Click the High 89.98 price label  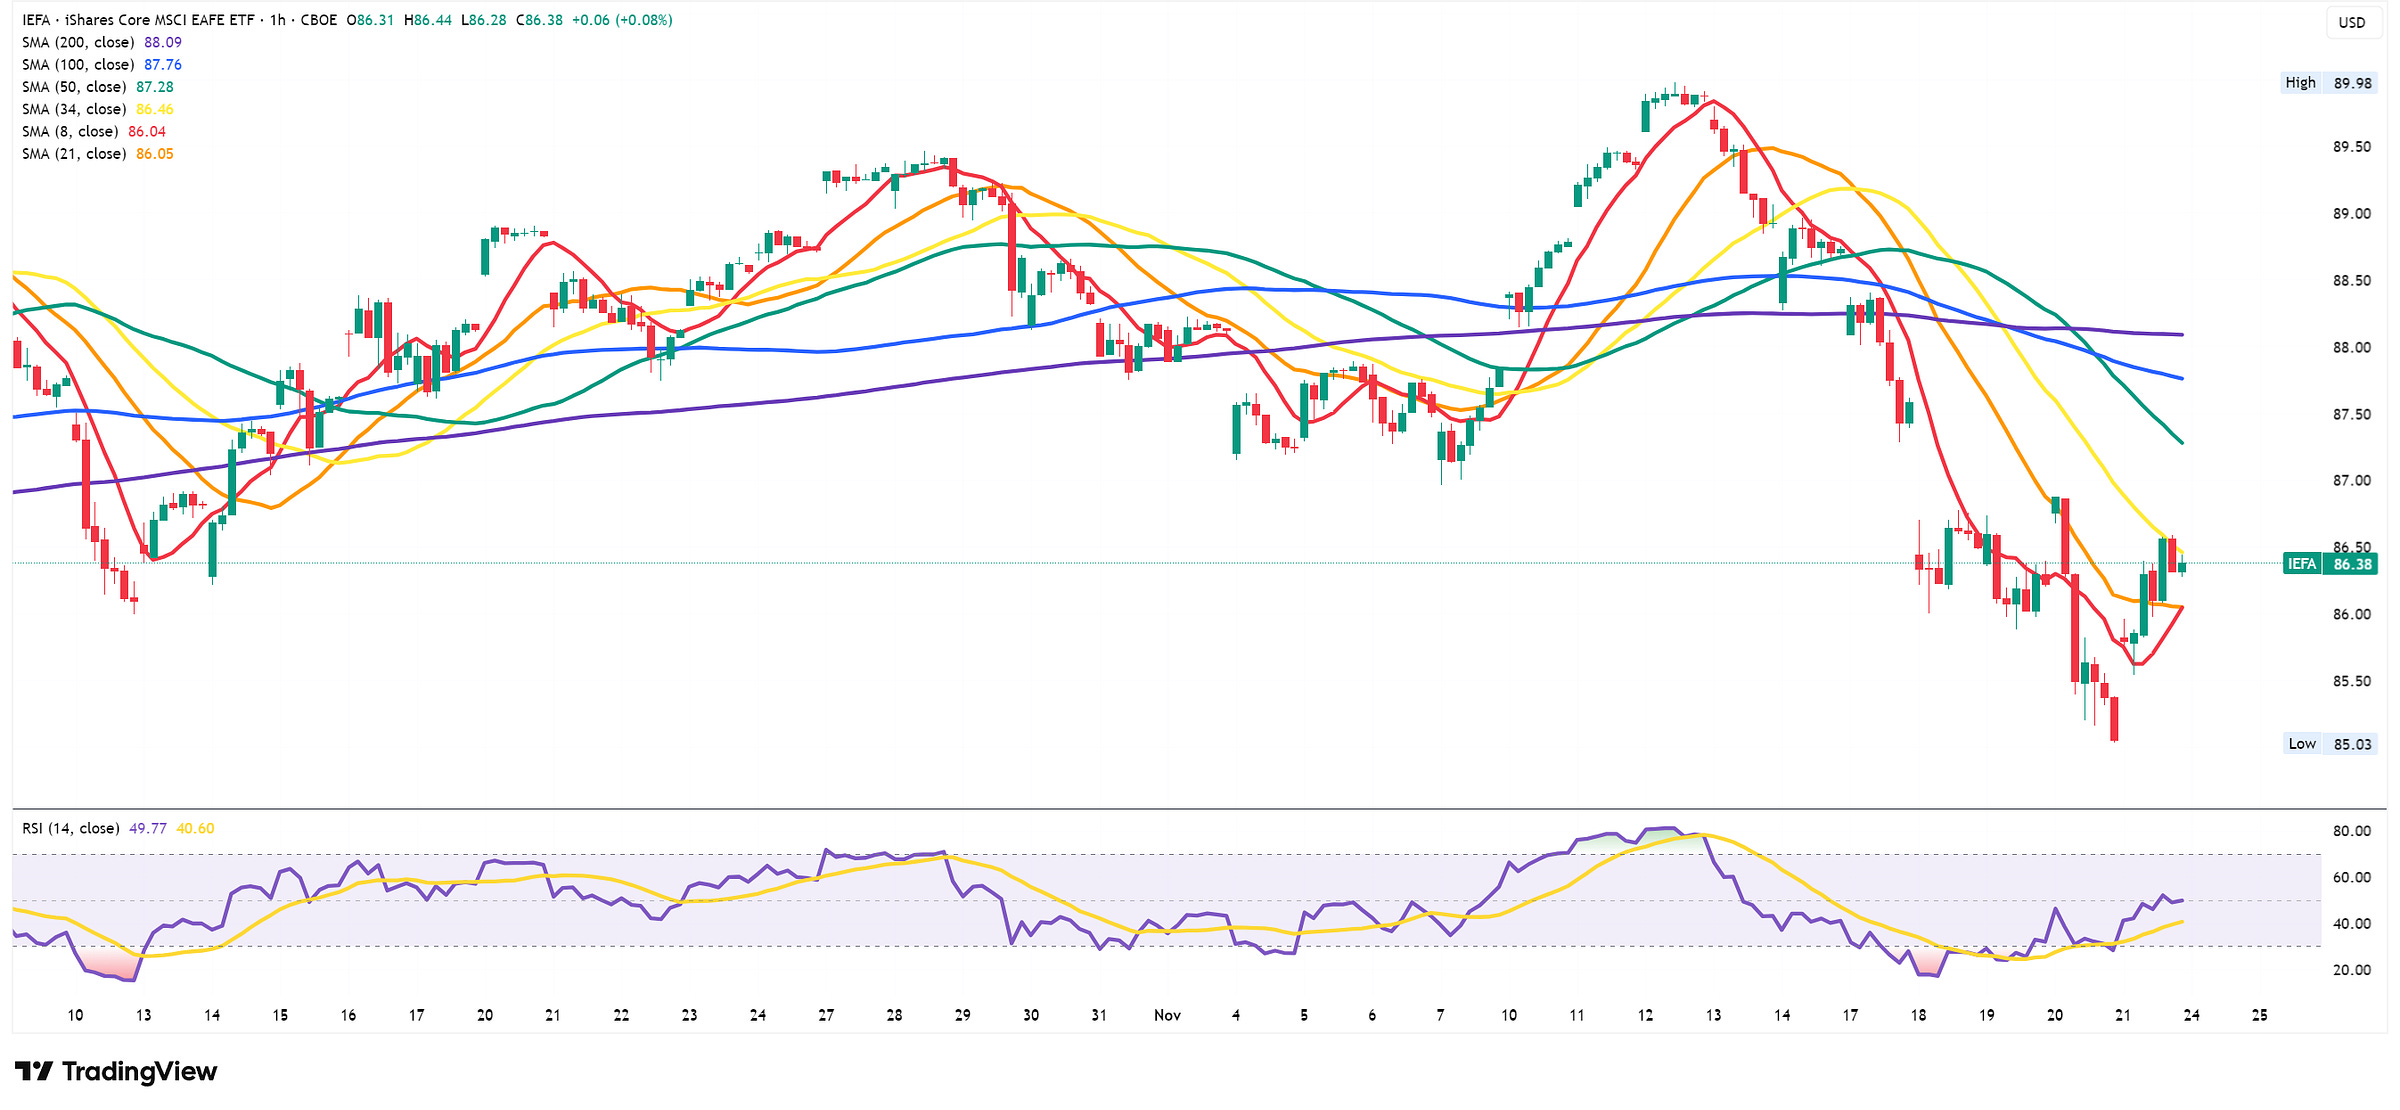tap(2329, 83)
